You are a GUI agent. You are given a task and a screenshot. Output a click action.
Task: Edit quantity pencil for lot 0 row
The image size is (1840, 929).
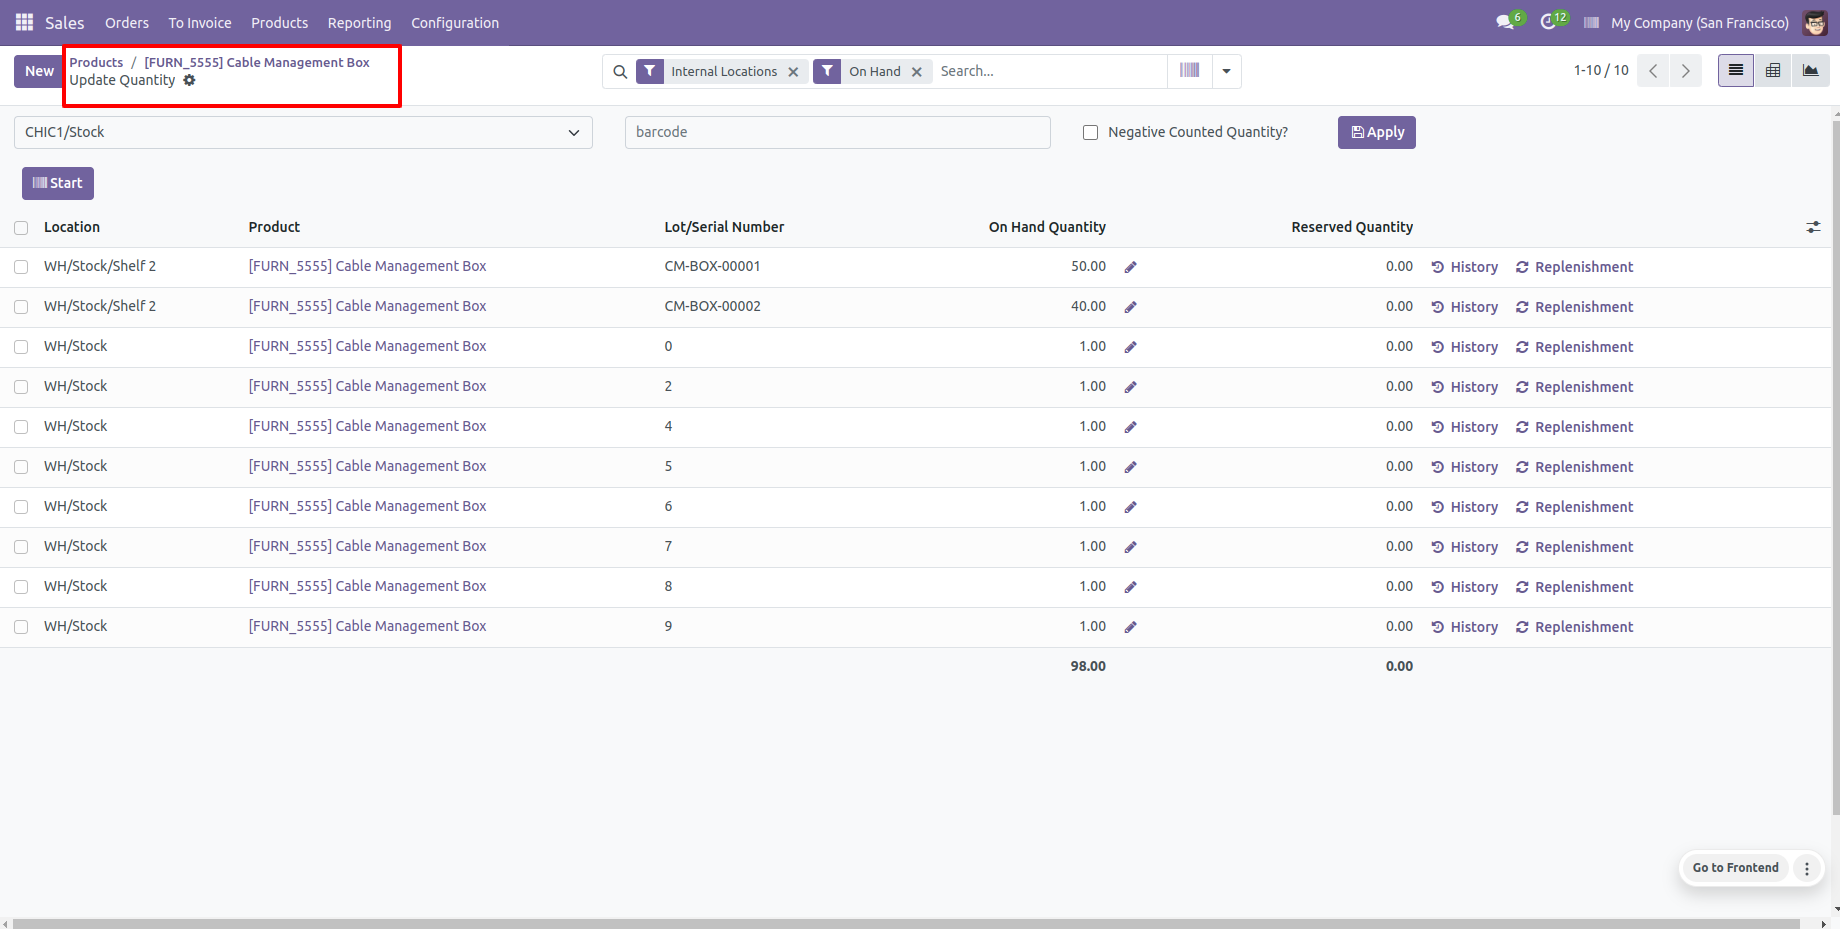pyautogui.click(x=1130, y=347)
